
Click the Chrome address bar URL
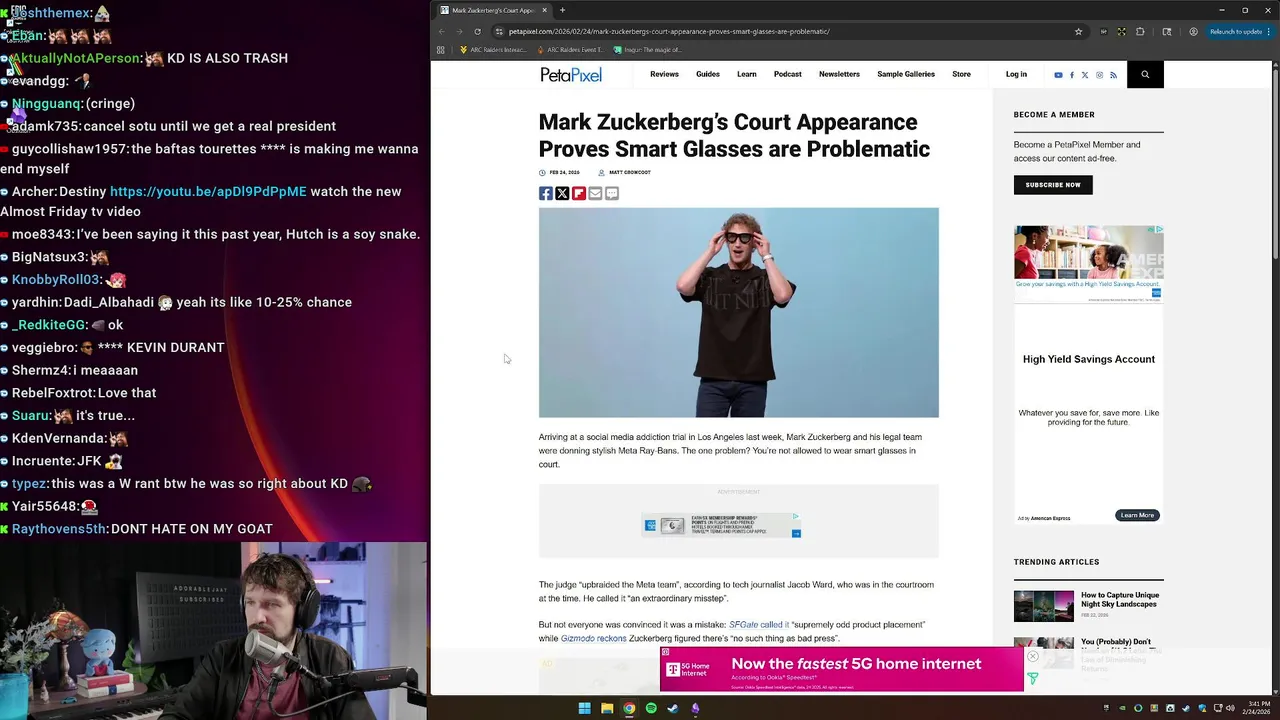pos(669,31)
